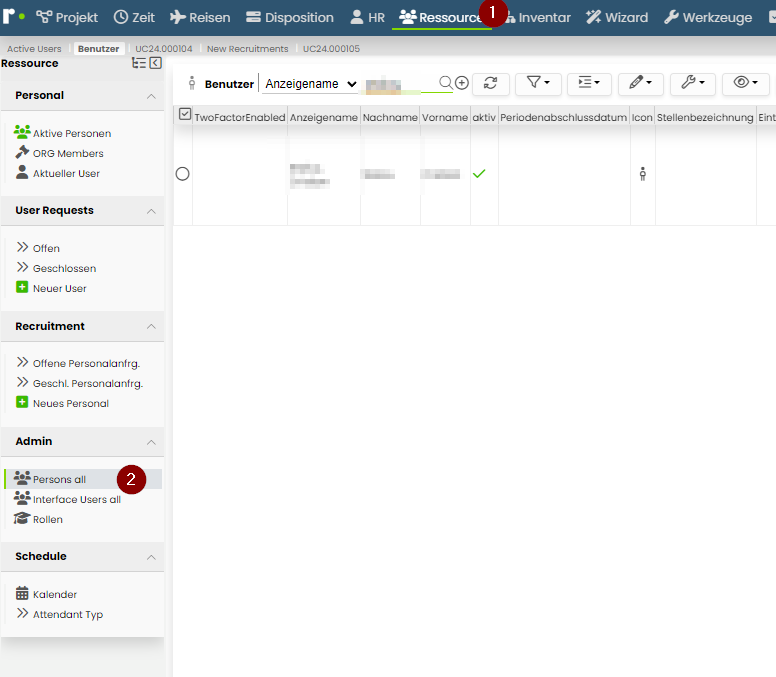
Task: Click the magnifier search icon
Action: click(445, 82)
